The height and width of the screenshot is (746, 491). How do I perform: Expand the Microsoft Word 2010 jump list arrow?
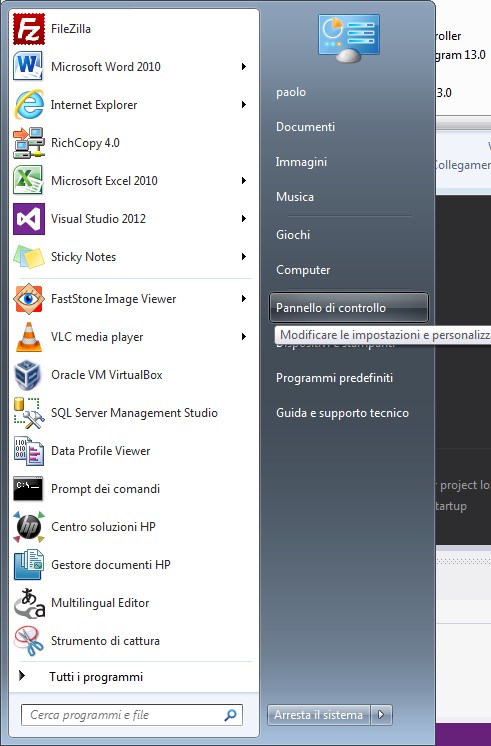[244, 67]
